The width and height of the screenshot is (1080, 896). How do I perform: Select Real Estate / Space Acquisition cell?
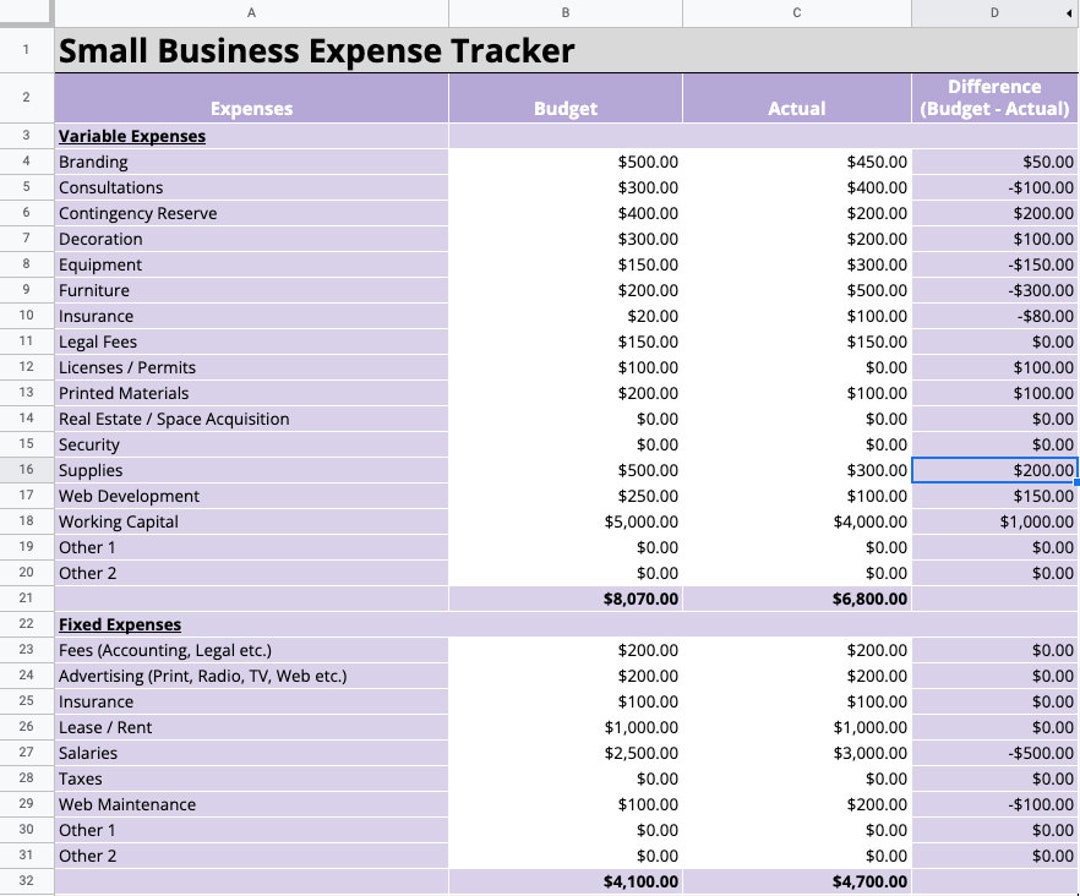tap(251, 419)
